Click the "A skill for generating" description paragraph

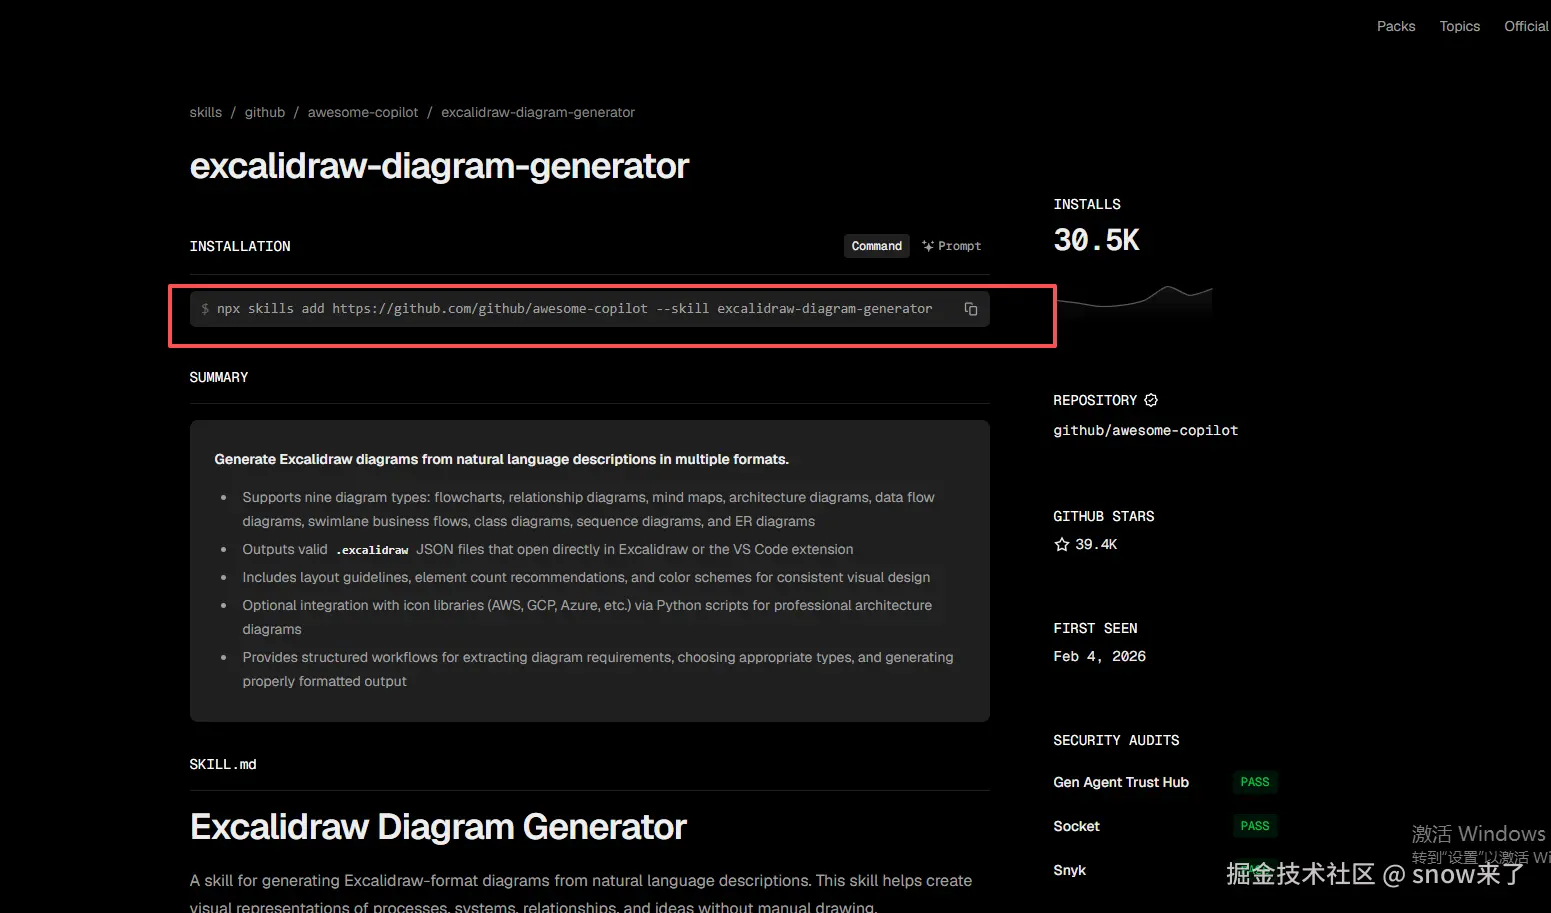pyautogui.click(x=581, y=894)
